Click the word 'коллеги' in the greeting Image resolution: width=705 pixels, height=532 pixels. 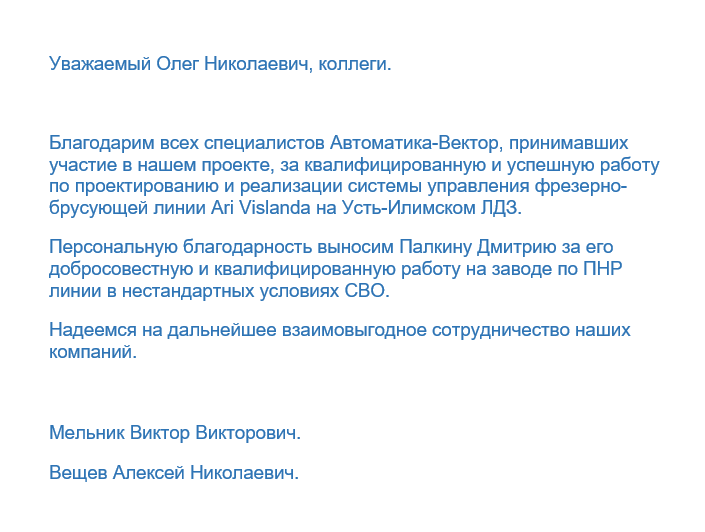pos(352,63)
